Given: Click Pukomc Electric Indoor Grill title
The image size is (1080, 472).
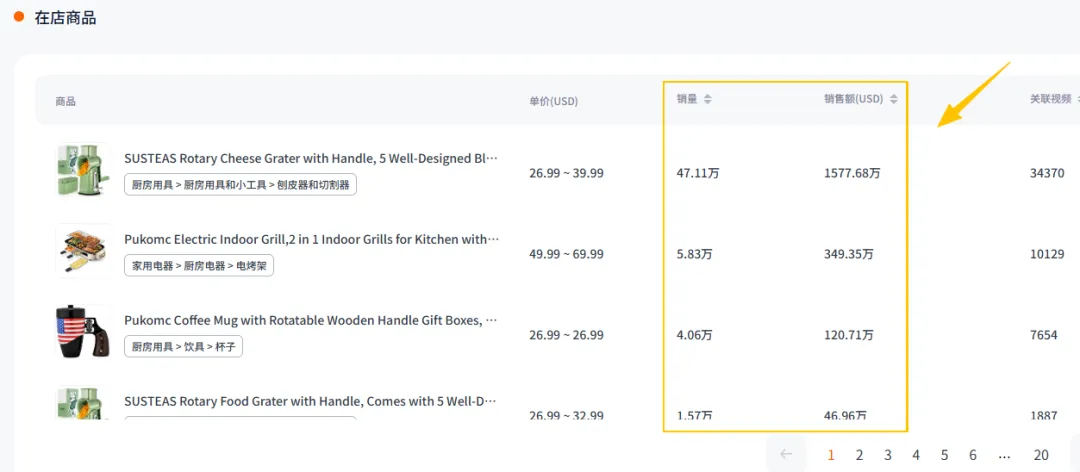Looking at the screenshot, I should [x=310, y=239].
